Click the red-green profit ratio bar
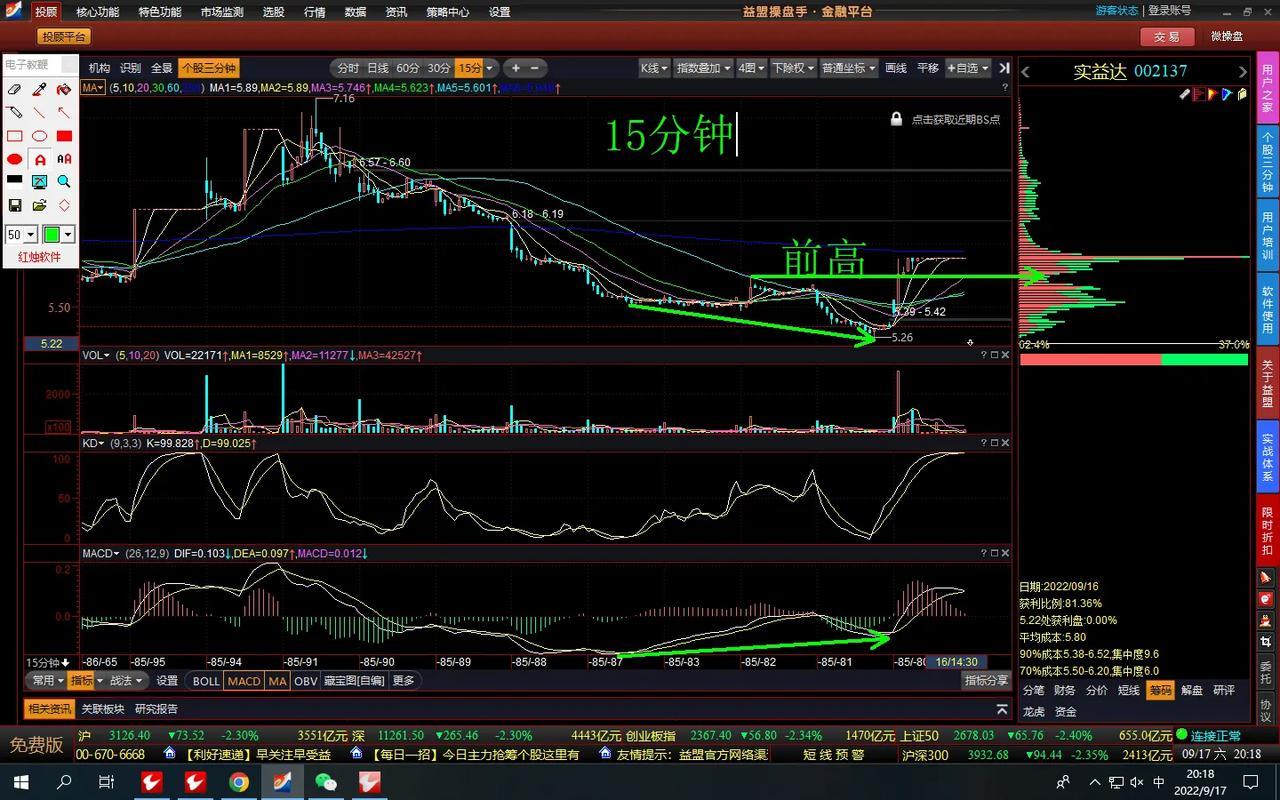 pos(1134,359)
